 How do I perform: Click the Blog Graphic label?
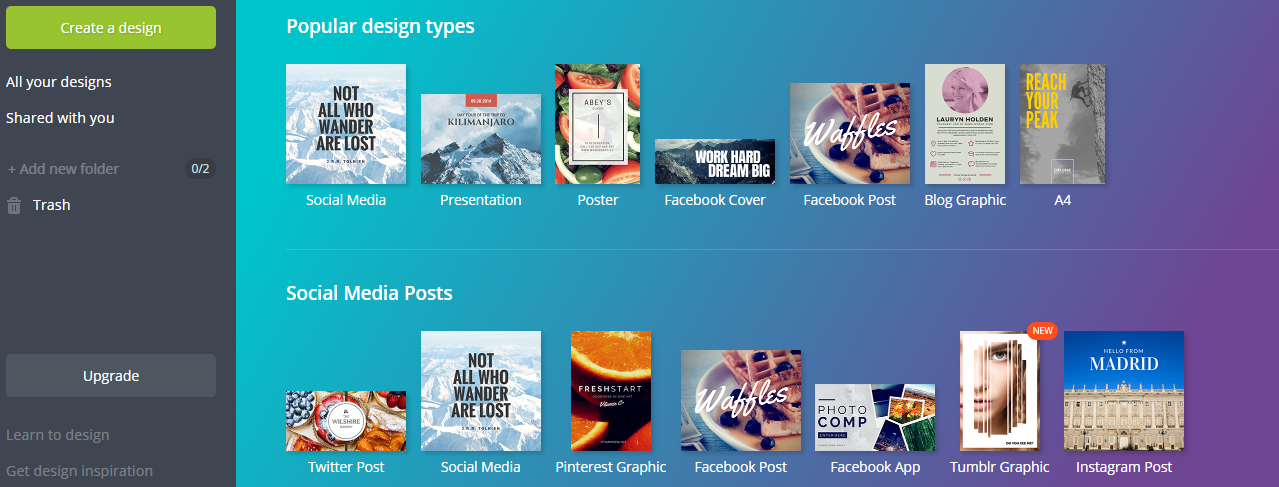(x=965, y=200)
